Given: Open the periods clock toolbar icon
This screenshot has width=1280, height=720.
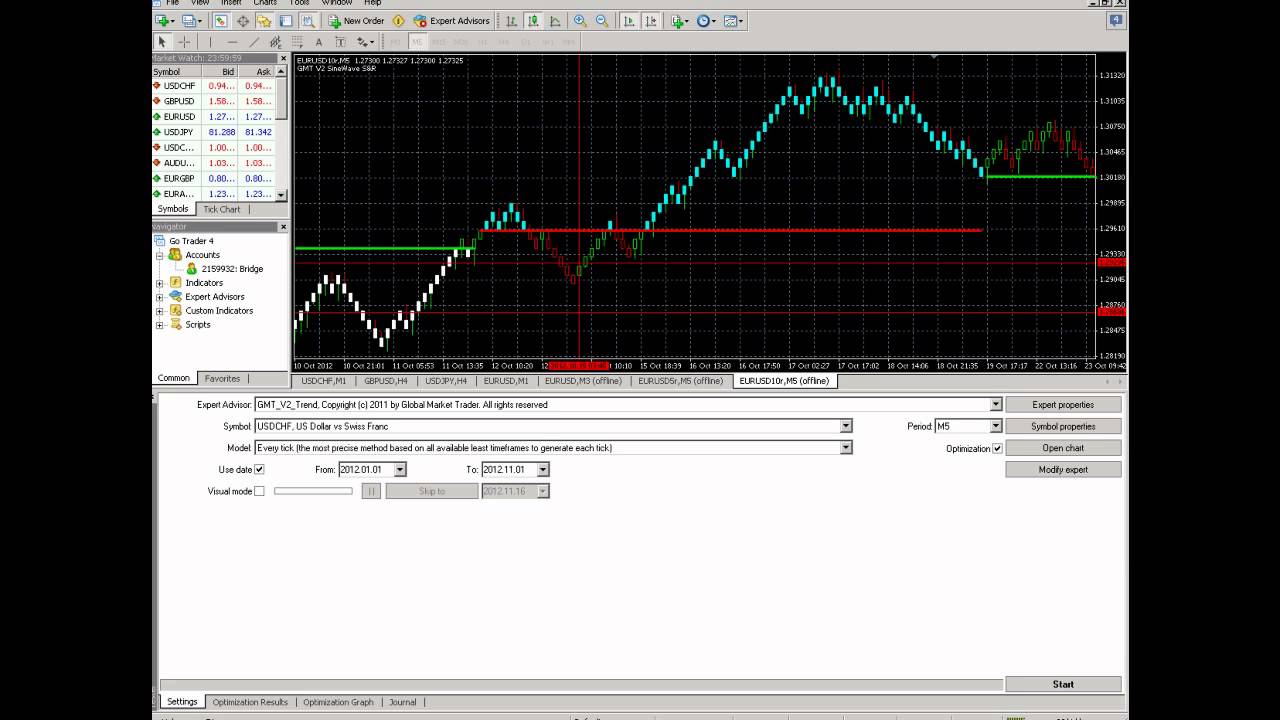Looking at the screenshot, I should pyautogui.click(x=706, y=21).
